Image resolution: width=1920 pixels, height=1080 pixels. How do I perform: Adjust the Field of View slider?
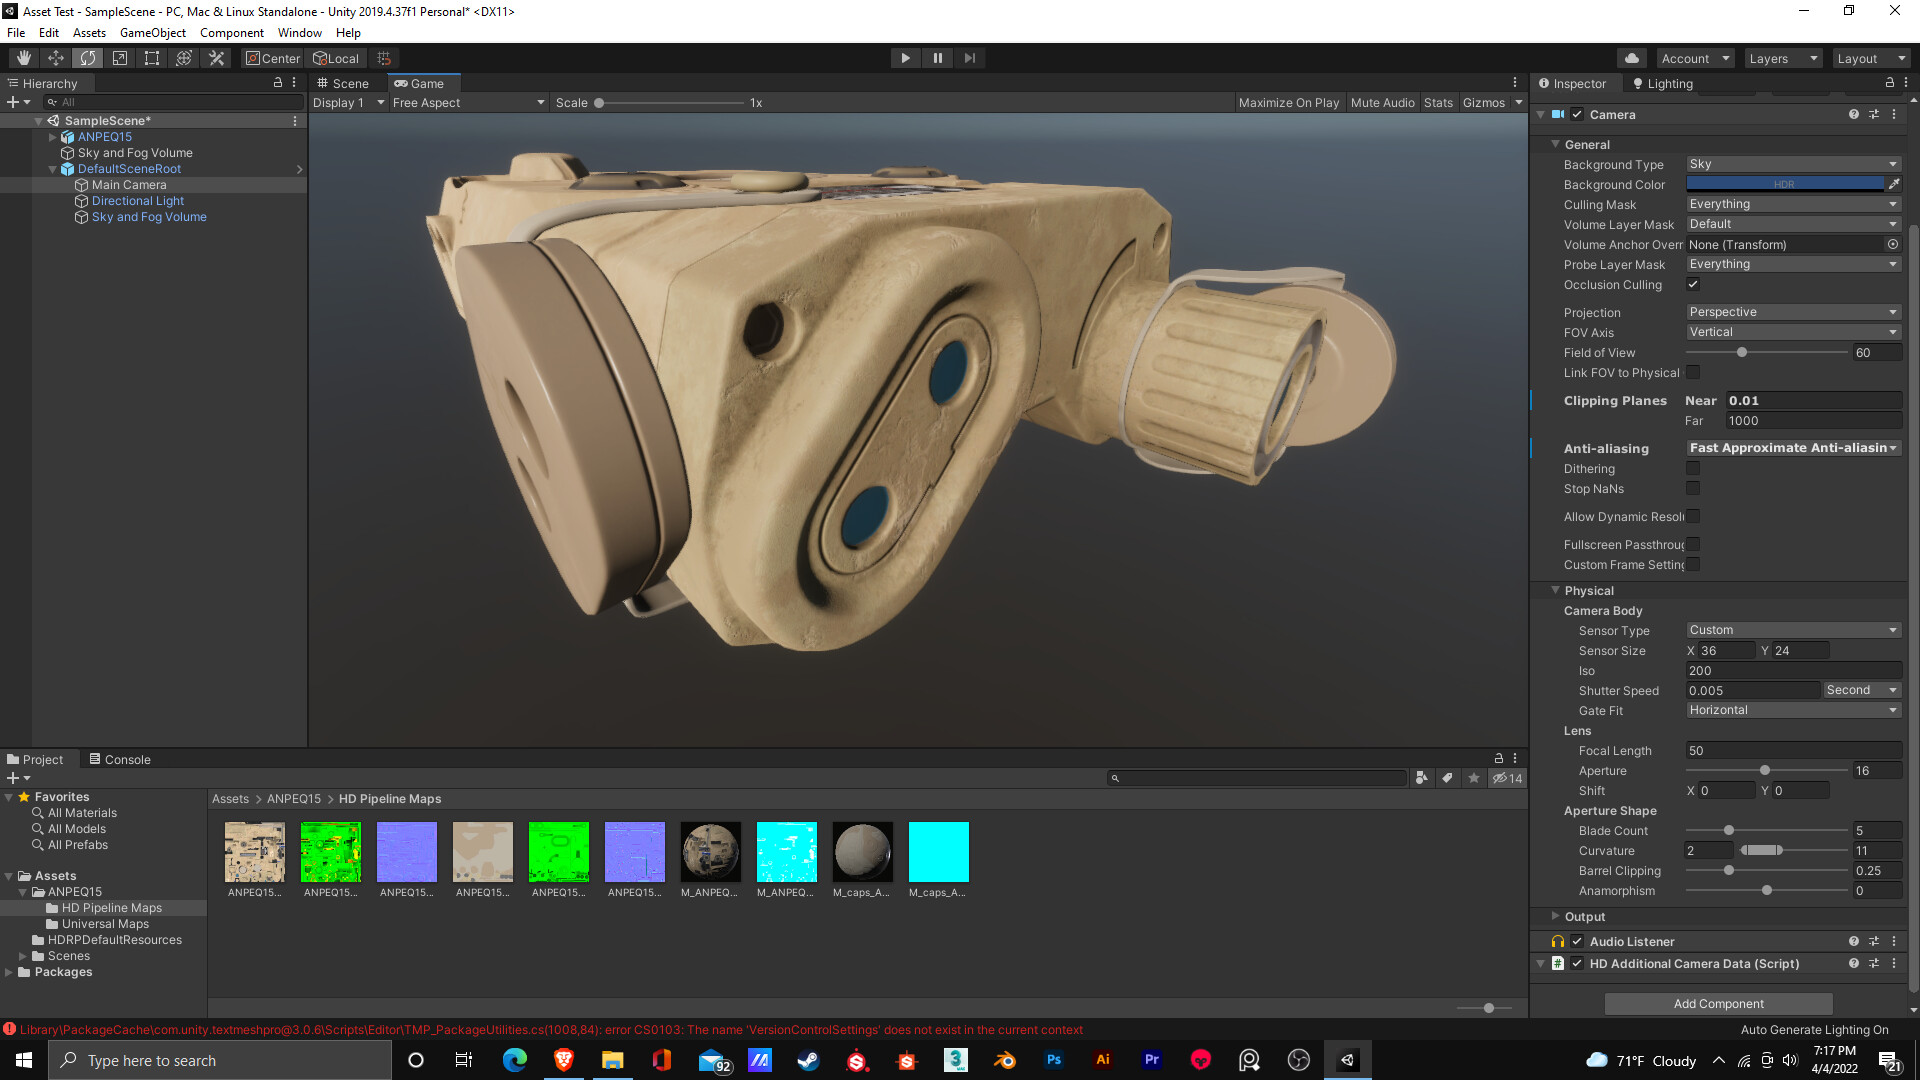(1742, 353)
